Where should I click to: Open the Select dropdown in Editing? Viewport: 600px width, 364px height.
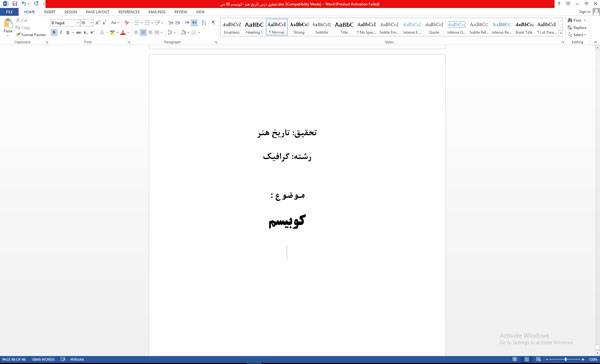point(577,35)
